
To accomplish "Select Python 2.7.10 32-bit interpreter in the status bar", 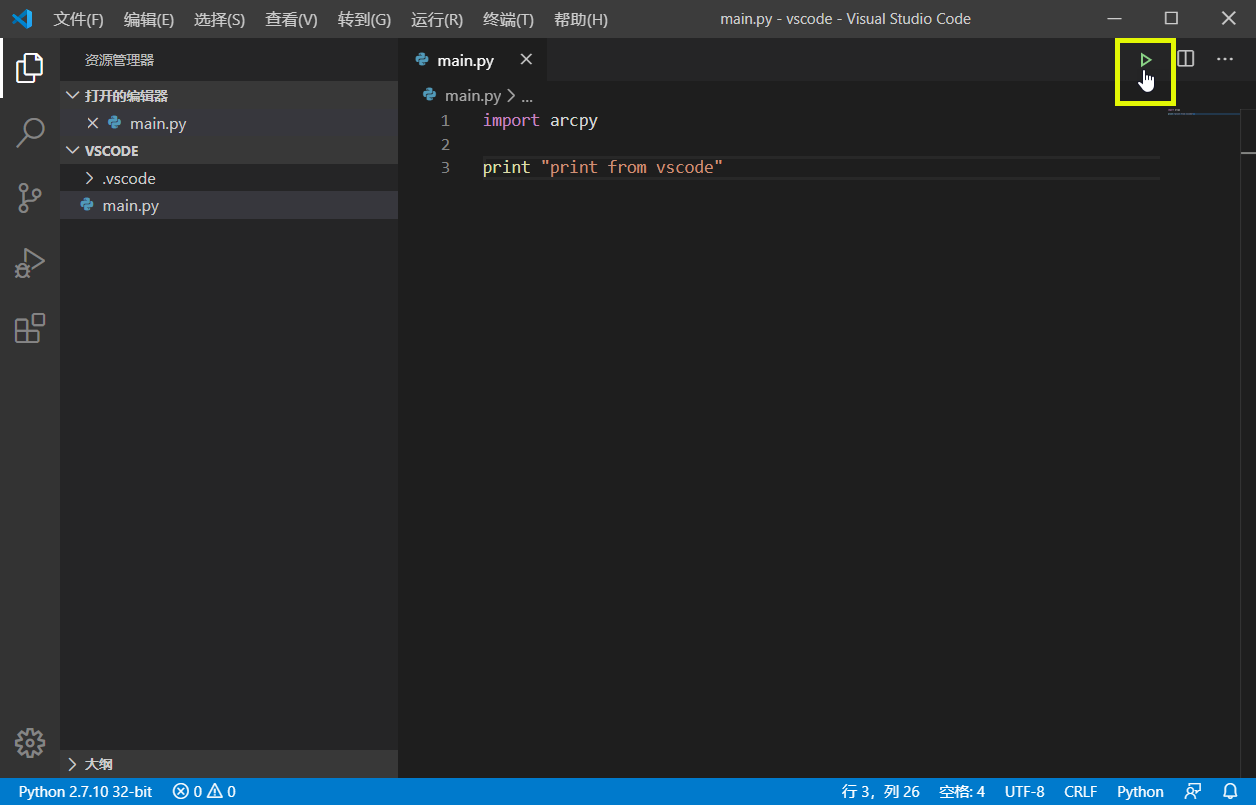I will 85,791.
